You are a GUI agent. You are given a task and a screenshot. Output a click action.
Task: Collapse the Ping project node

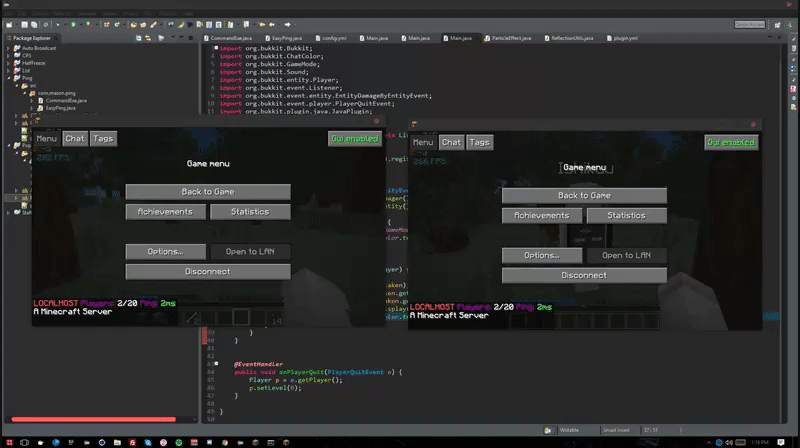pos(8,78)
